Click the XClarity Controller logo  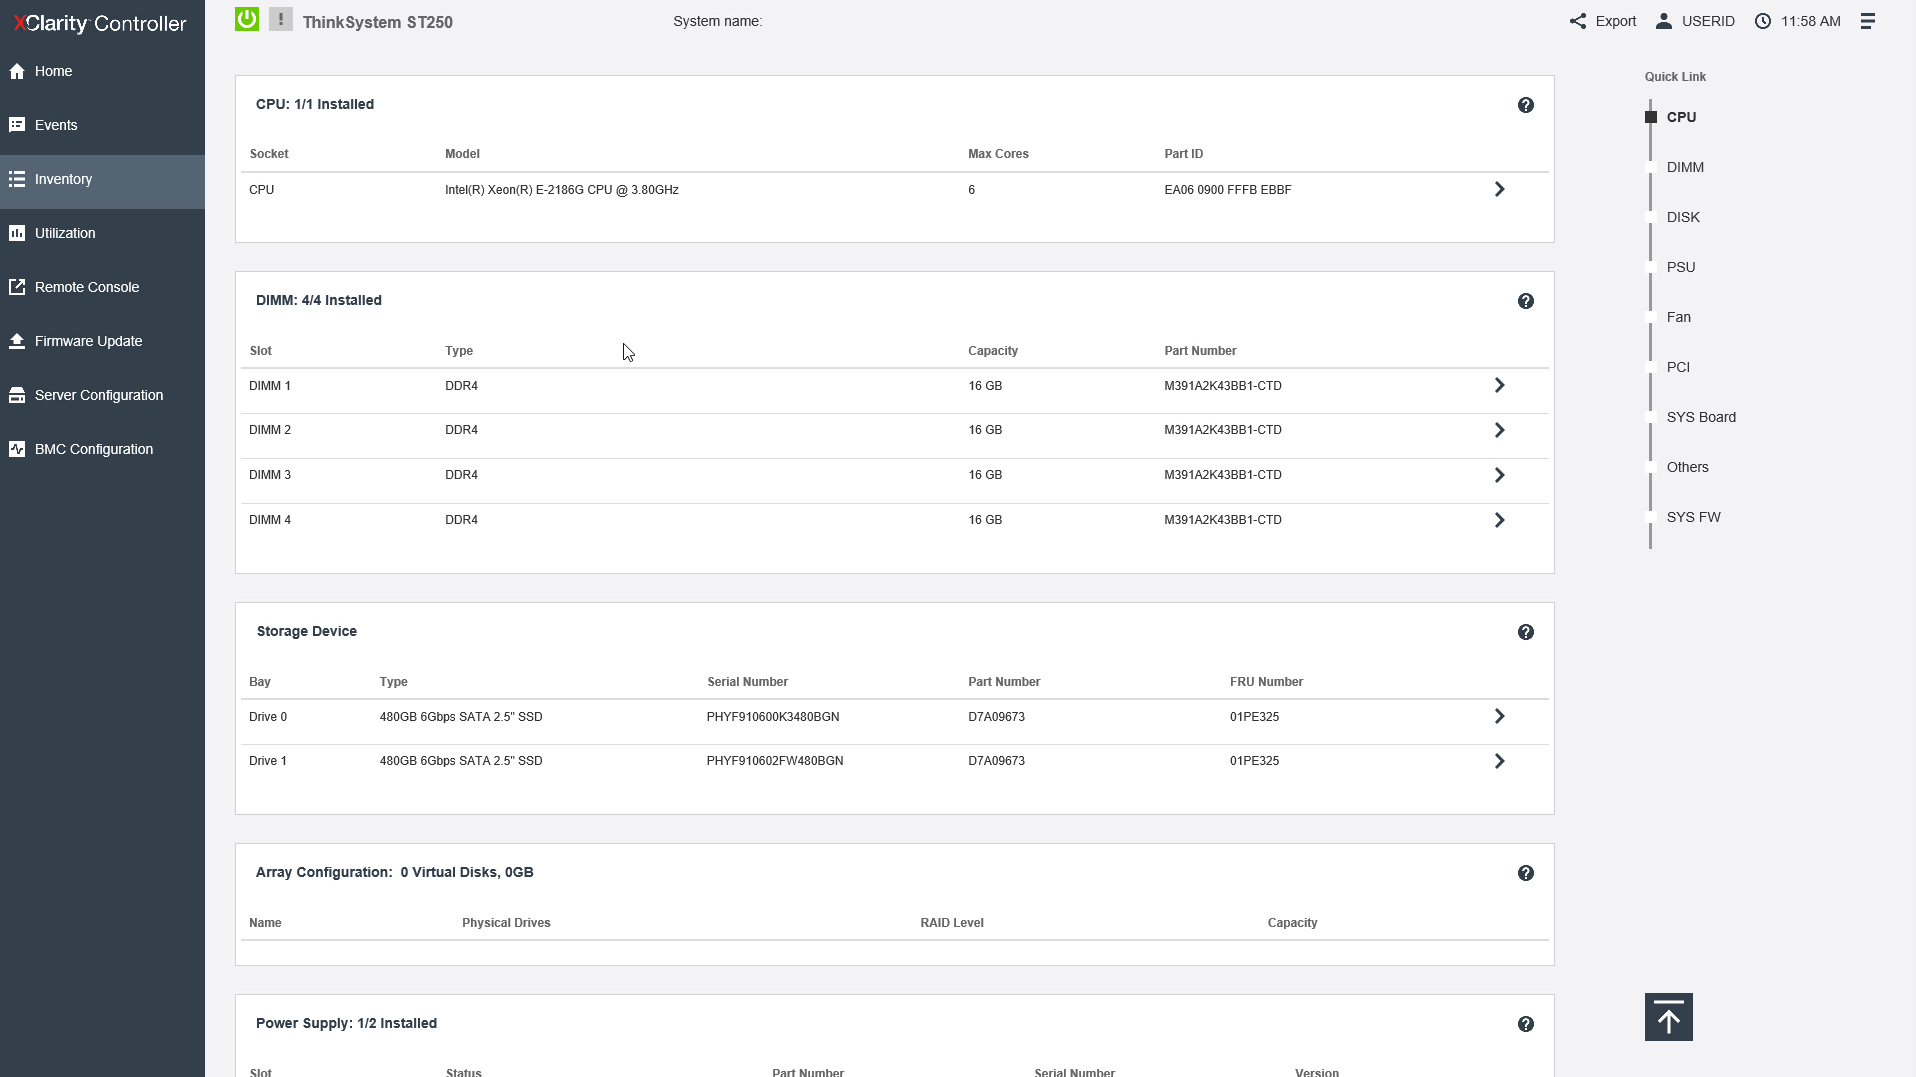(100, 23)
